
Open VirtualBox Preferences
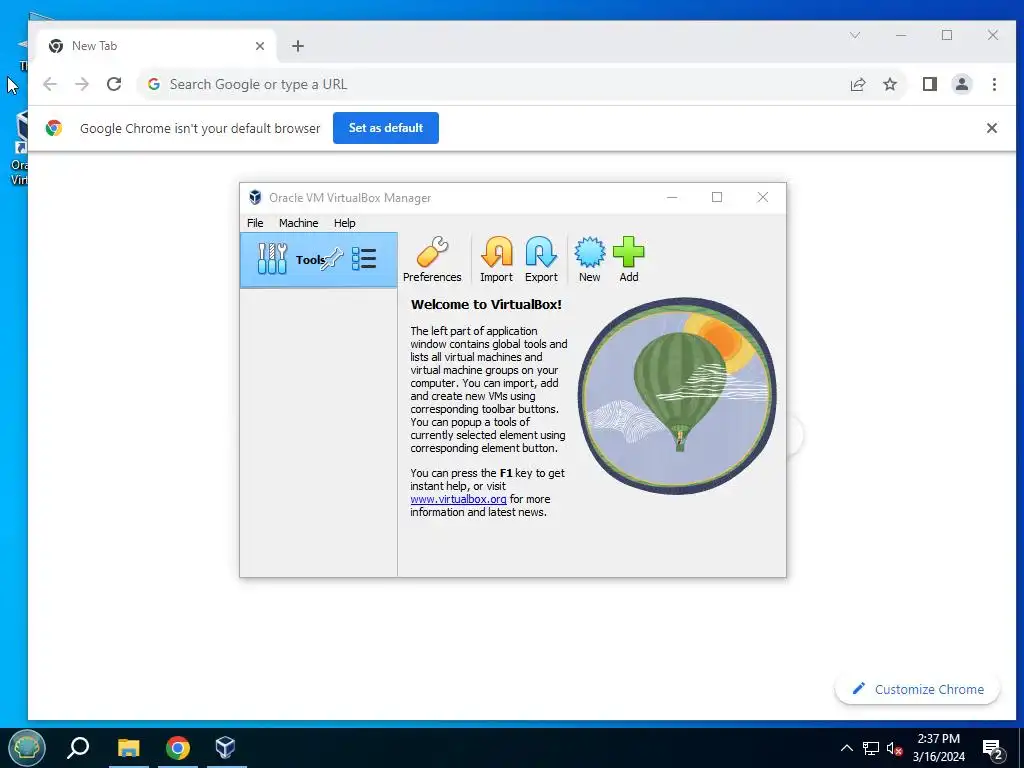[432, 259]
